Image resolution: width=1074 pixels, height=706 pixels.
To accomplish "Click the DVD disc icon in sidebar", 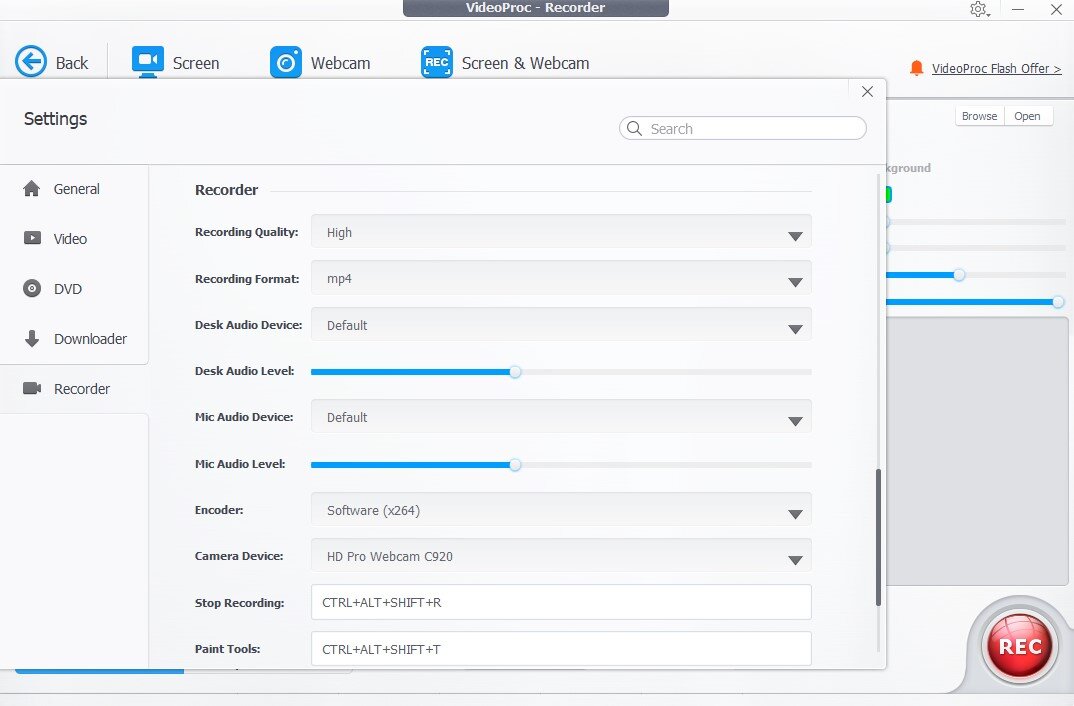I will pos(32,288).
